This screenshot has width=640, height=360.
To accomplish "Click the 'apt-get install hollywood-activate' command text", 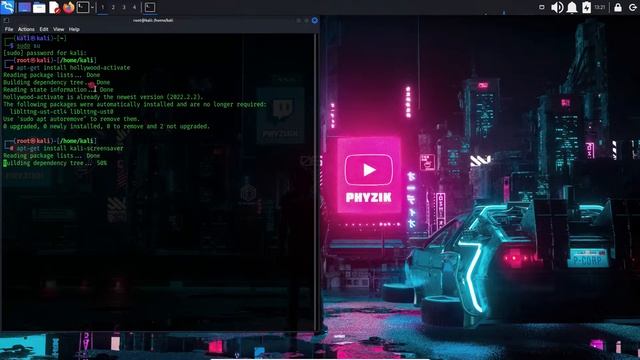I will [73, 68].
